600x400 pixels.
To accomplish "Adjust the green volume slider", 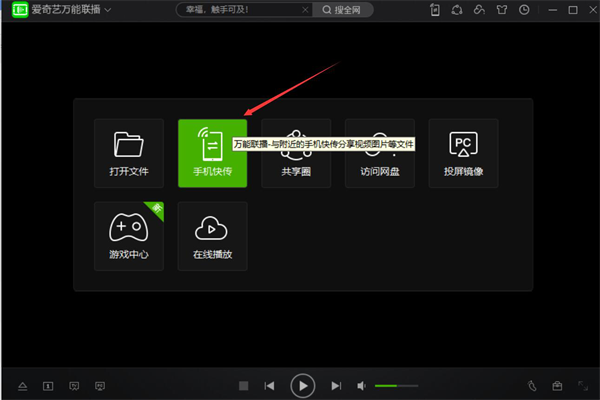I will (x=396, y=386).
